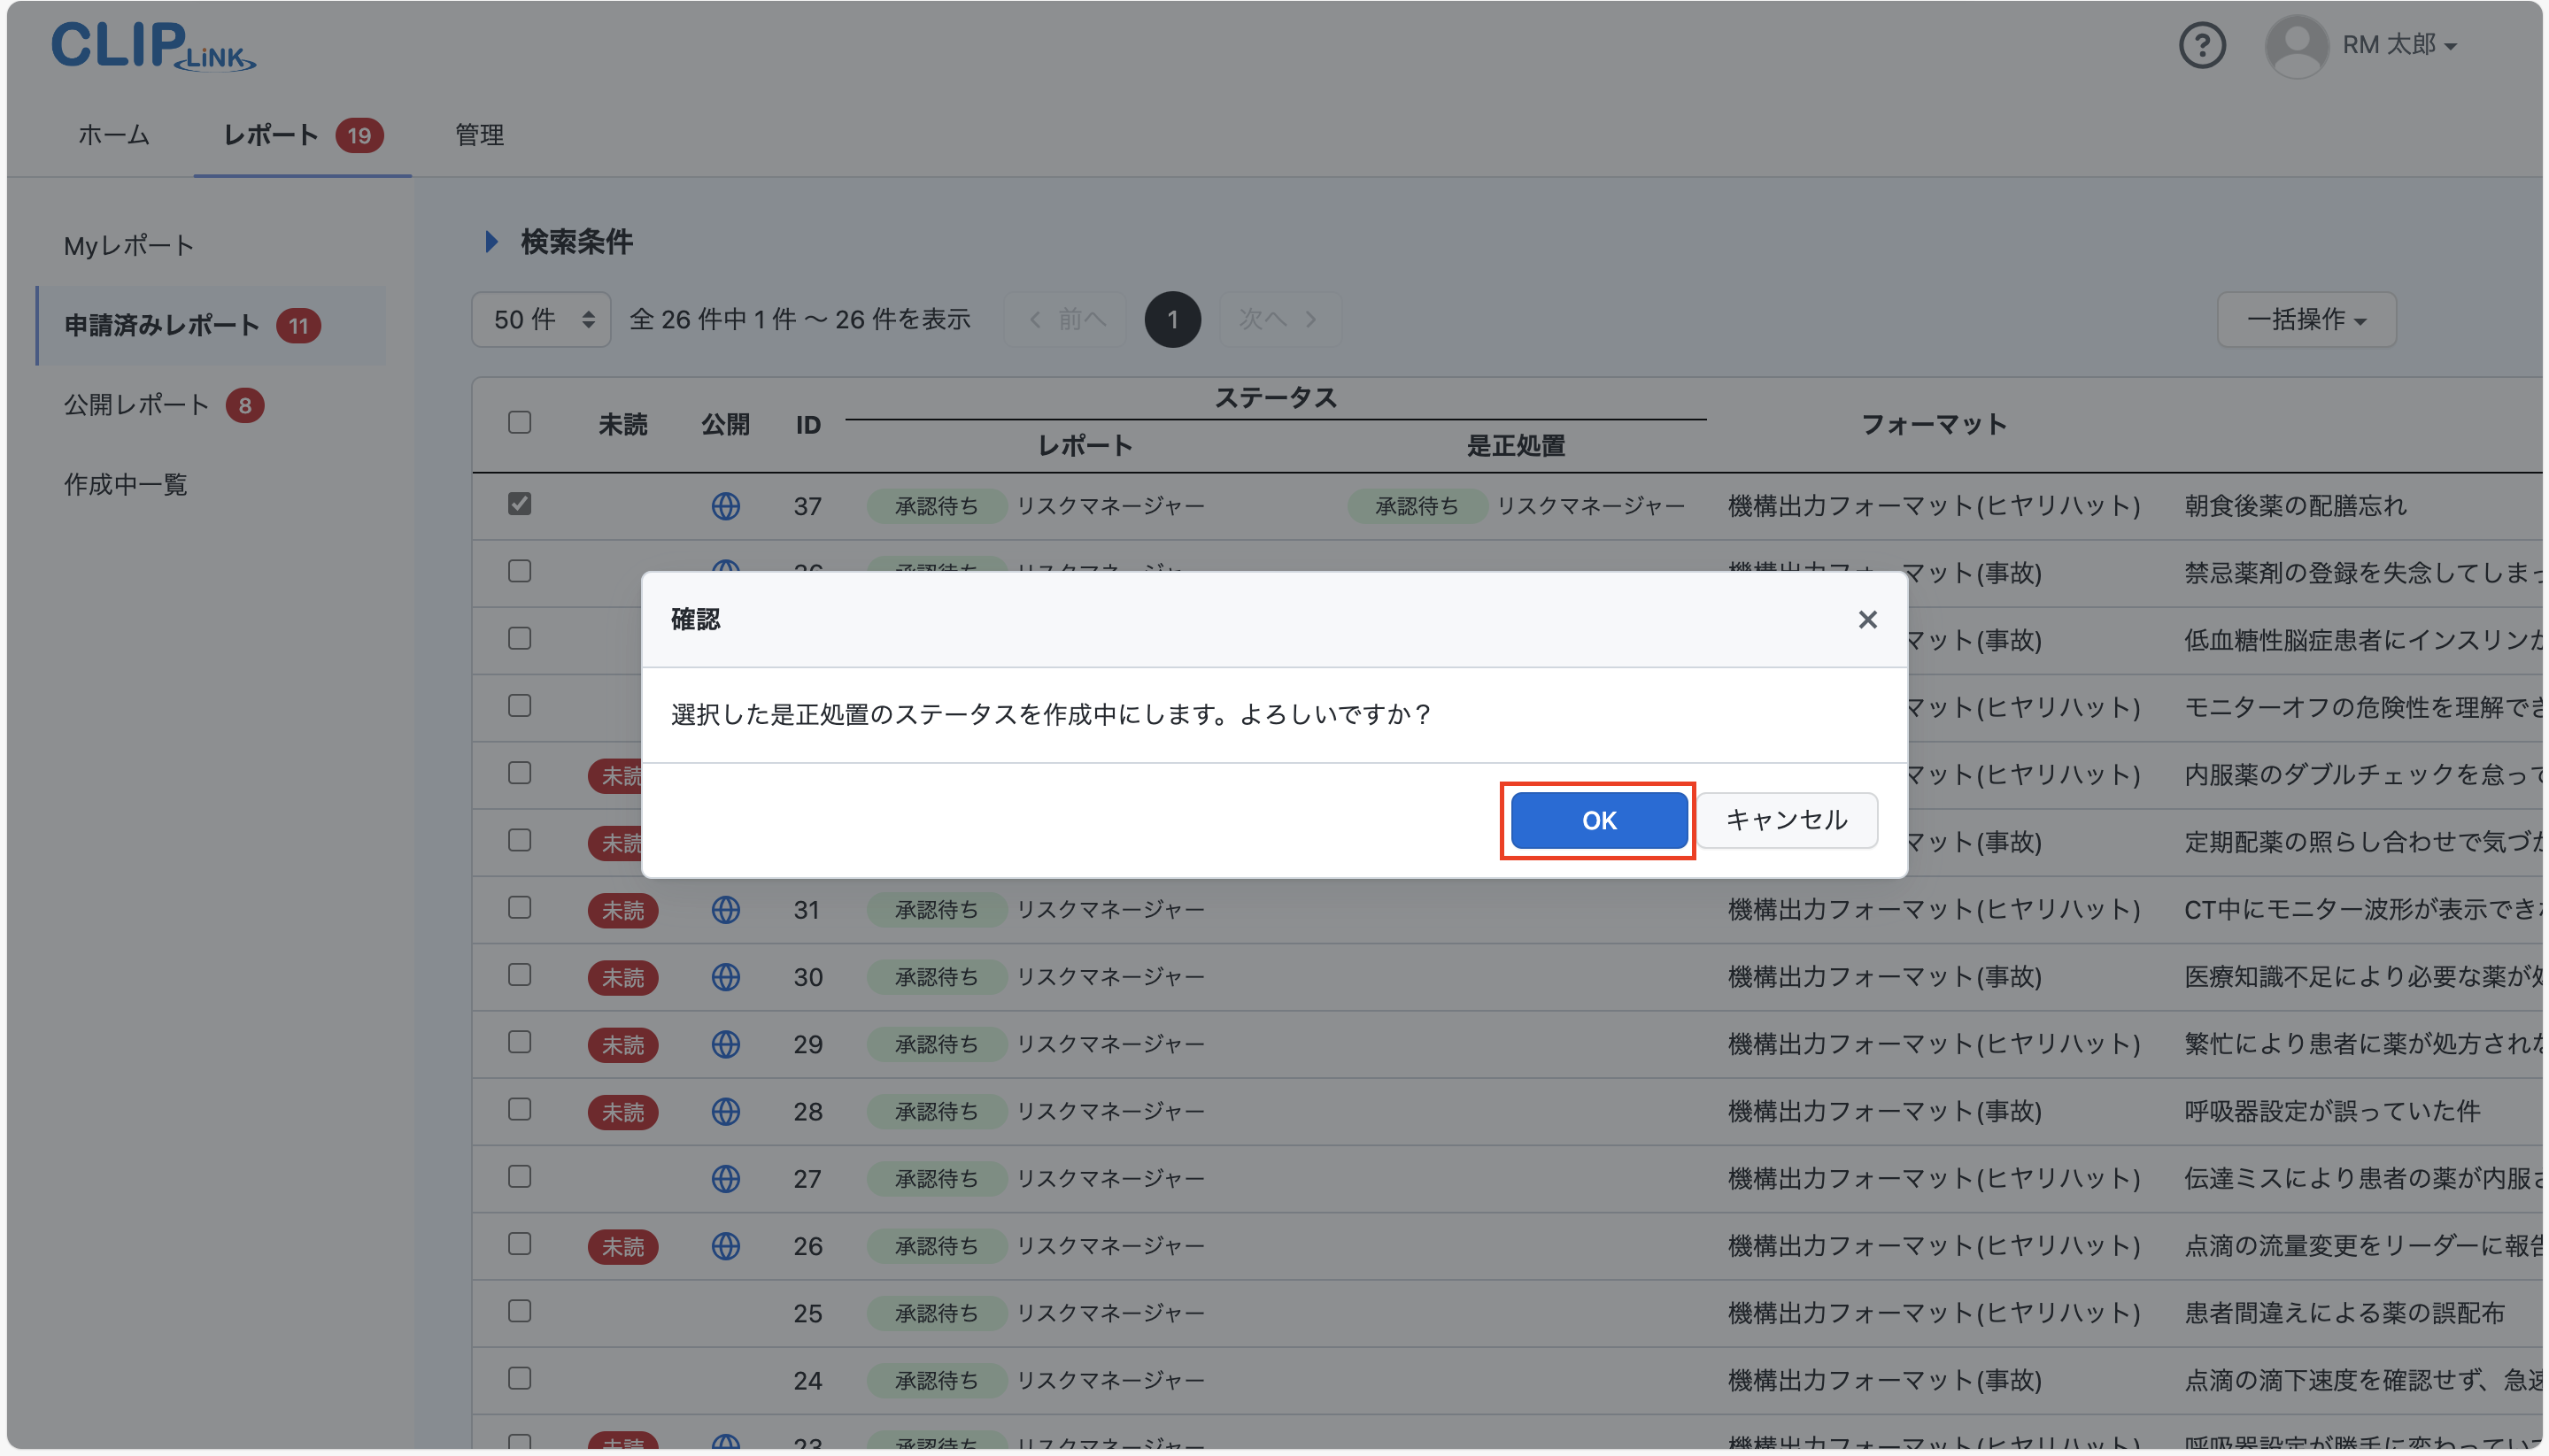The image size is (2549, 1456).
Task: Open the public globe icon for report 37
Action: pyautogui.click(x=725, y=506)
